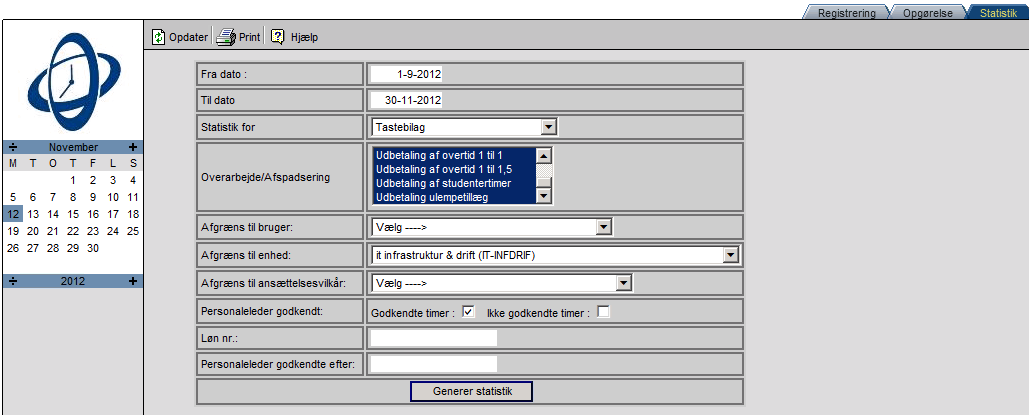This screenshot has width=1029, height=415.
Task: Select day 25 in November calendar
Action: click(133, 231)
